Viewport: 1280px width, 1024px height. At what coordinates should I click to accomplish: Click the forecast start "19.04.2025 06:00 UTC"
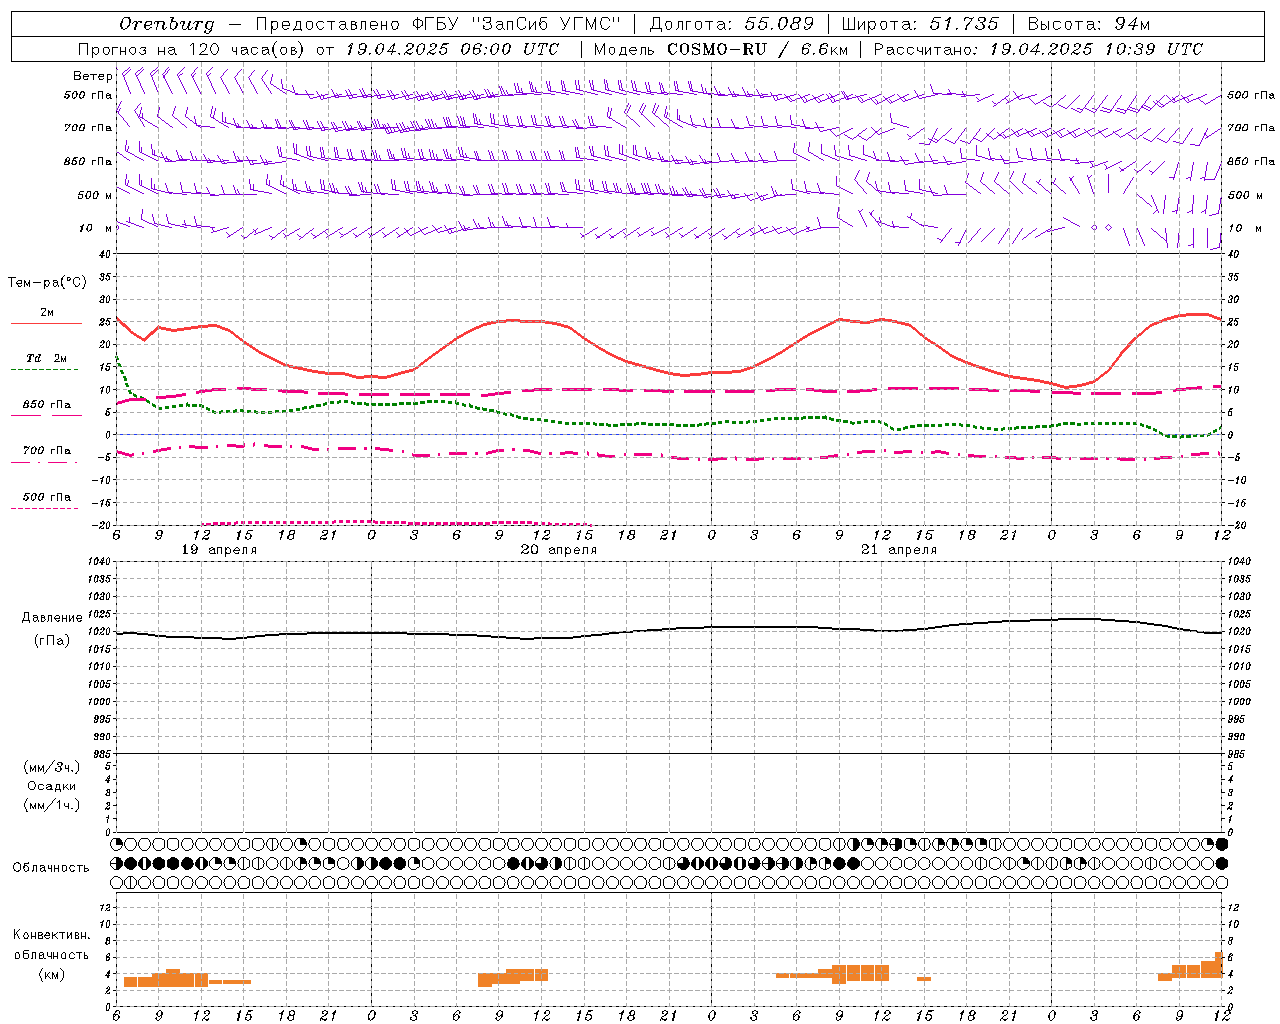[452, 49]
